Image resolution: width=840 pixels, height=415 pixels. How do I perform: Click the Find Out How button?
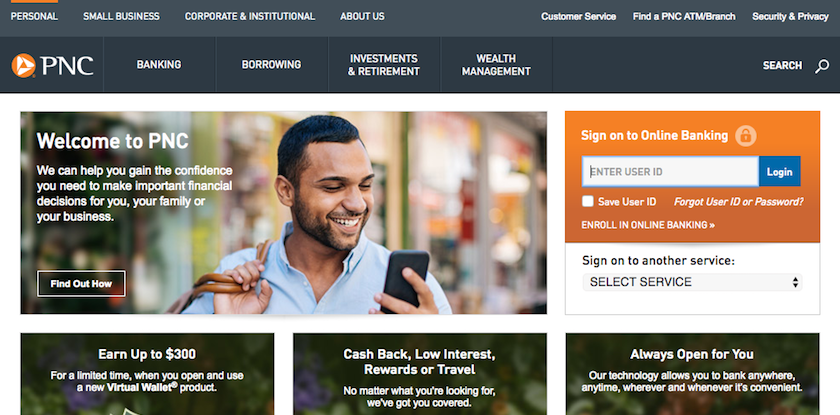(x=81, y=284)
